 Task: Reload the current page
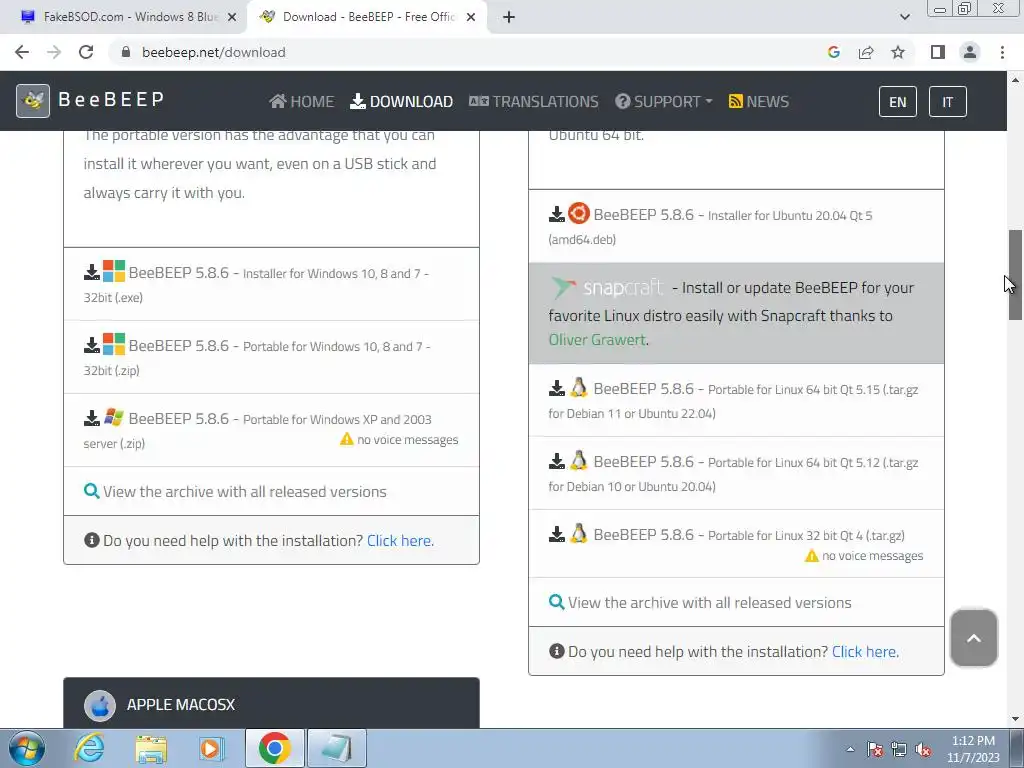point(86,52)
